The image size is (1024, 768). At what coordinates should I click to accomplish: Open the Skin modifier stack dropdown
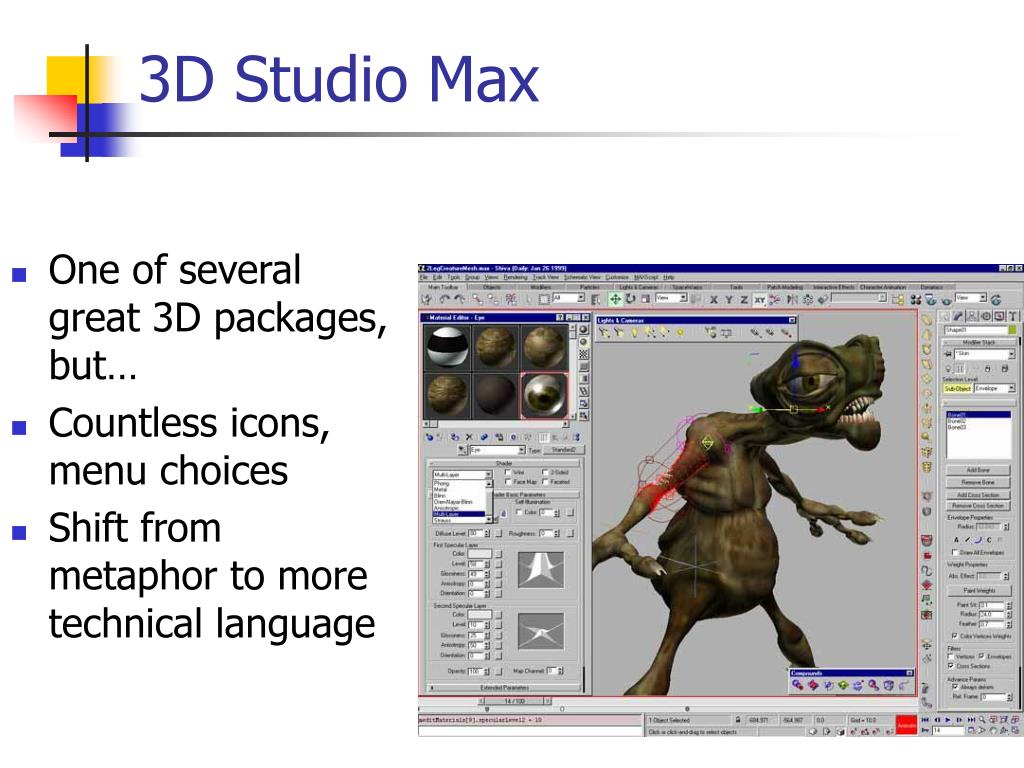1011,353
